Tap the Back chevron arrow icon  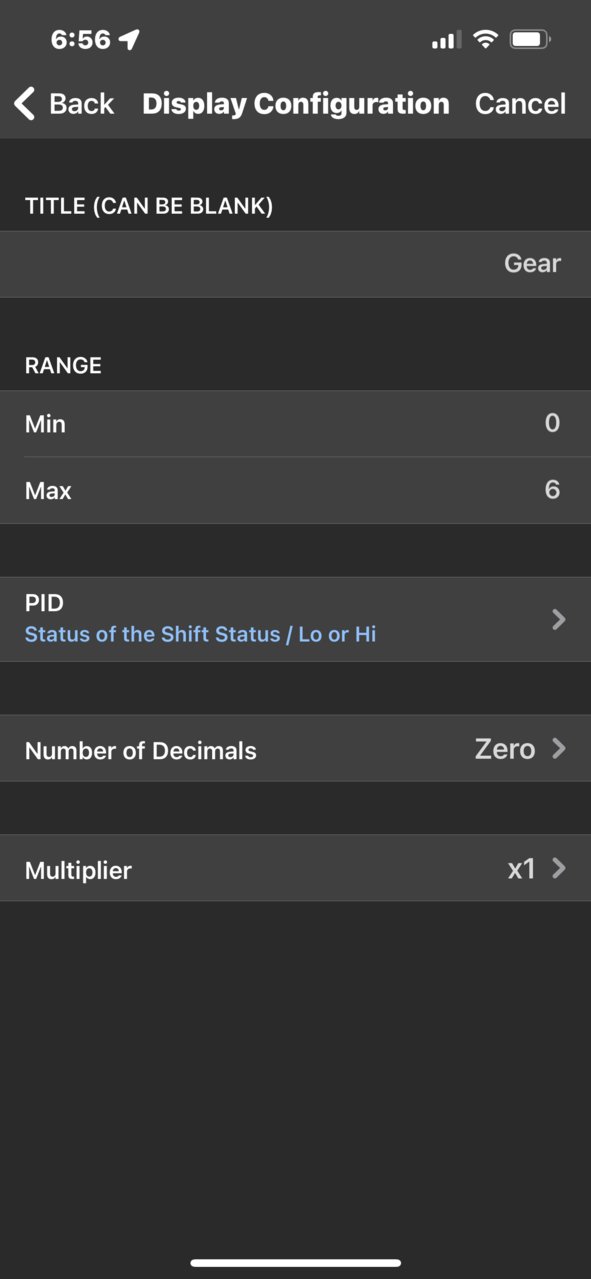pos(25,103)
